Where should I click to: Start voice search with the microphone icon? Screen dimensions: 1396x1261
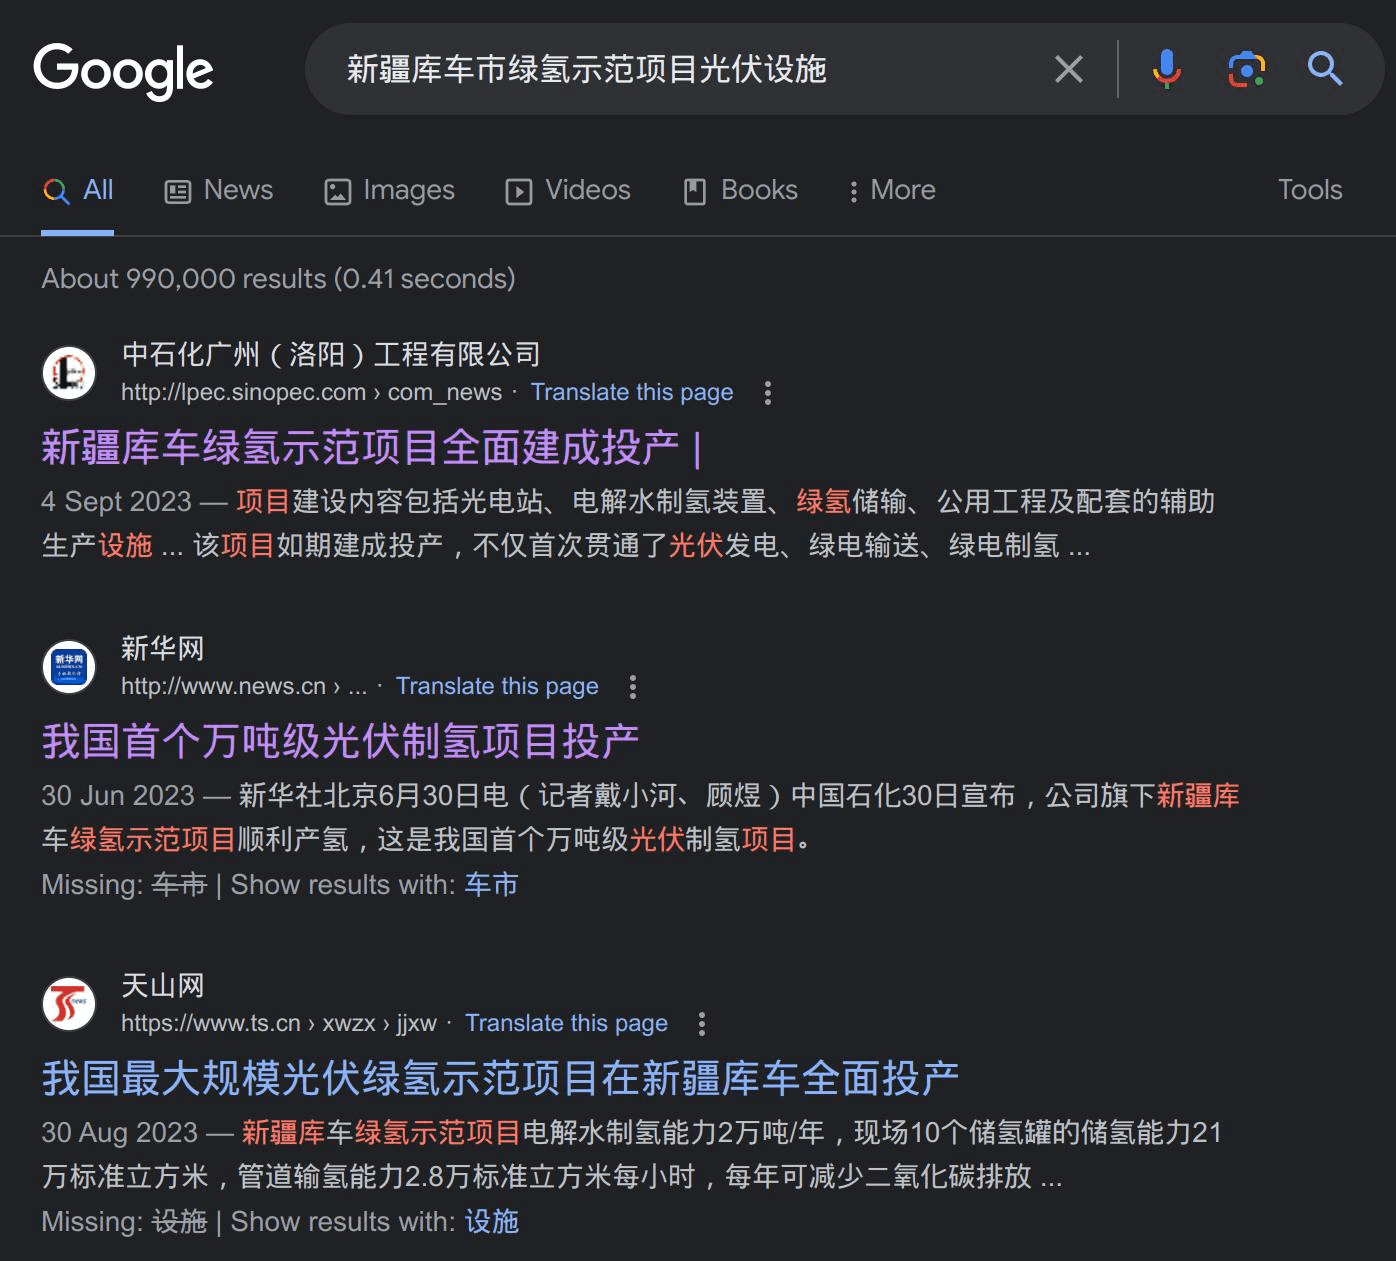point(1166,69)
